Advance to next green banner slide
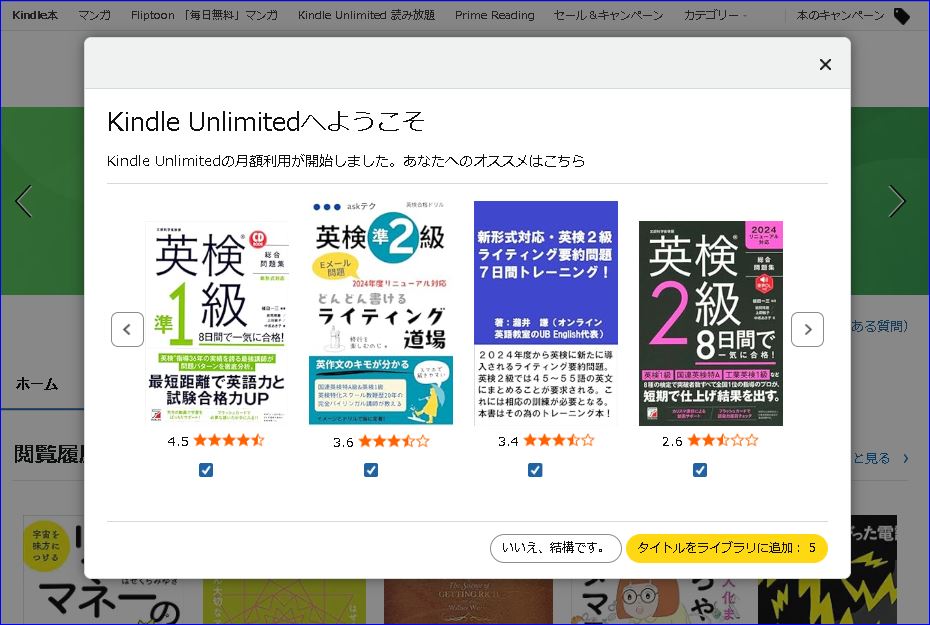 [x=897, y=201]
